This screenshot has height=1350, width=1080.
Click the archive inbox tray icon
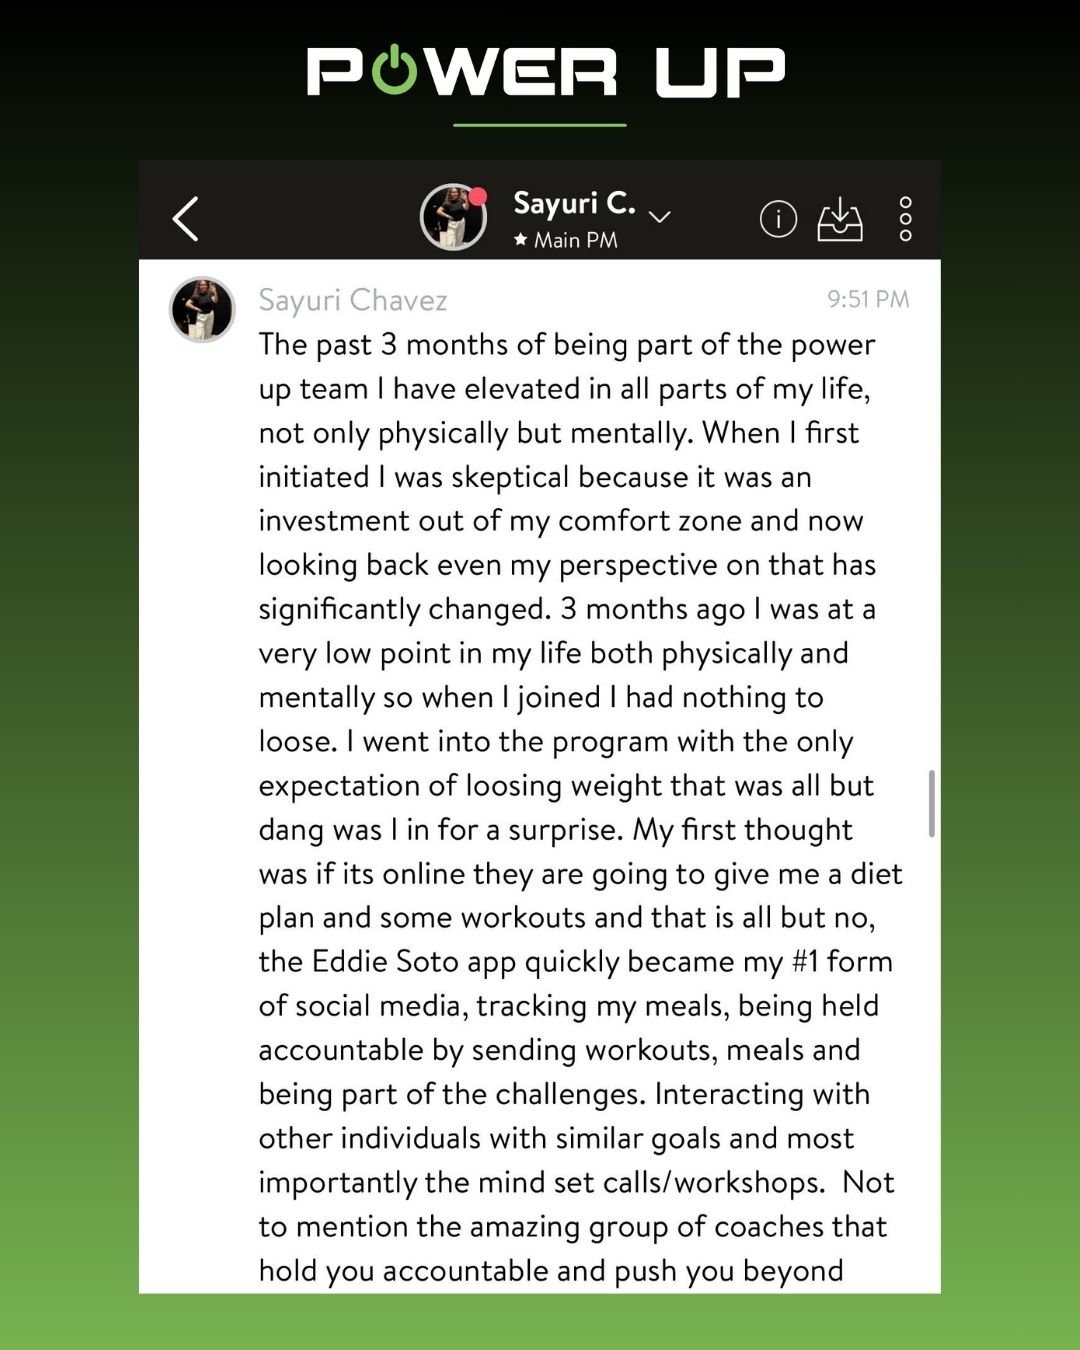[x=840, y=218]
